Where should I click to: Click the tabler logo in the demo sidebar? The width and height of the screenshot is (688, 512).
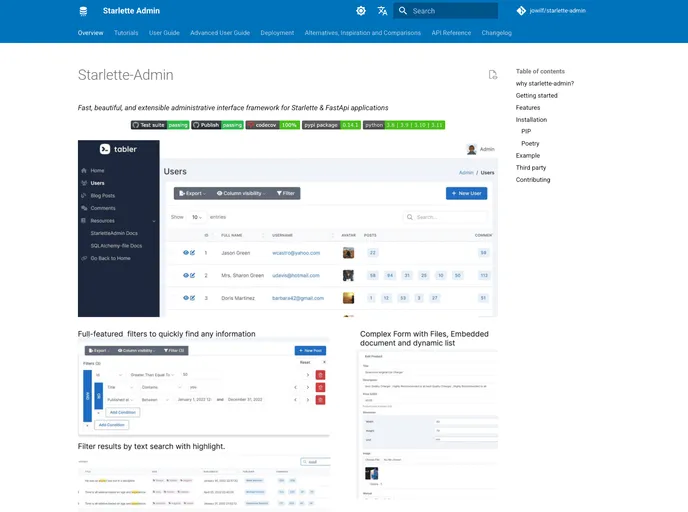(118, 149)
